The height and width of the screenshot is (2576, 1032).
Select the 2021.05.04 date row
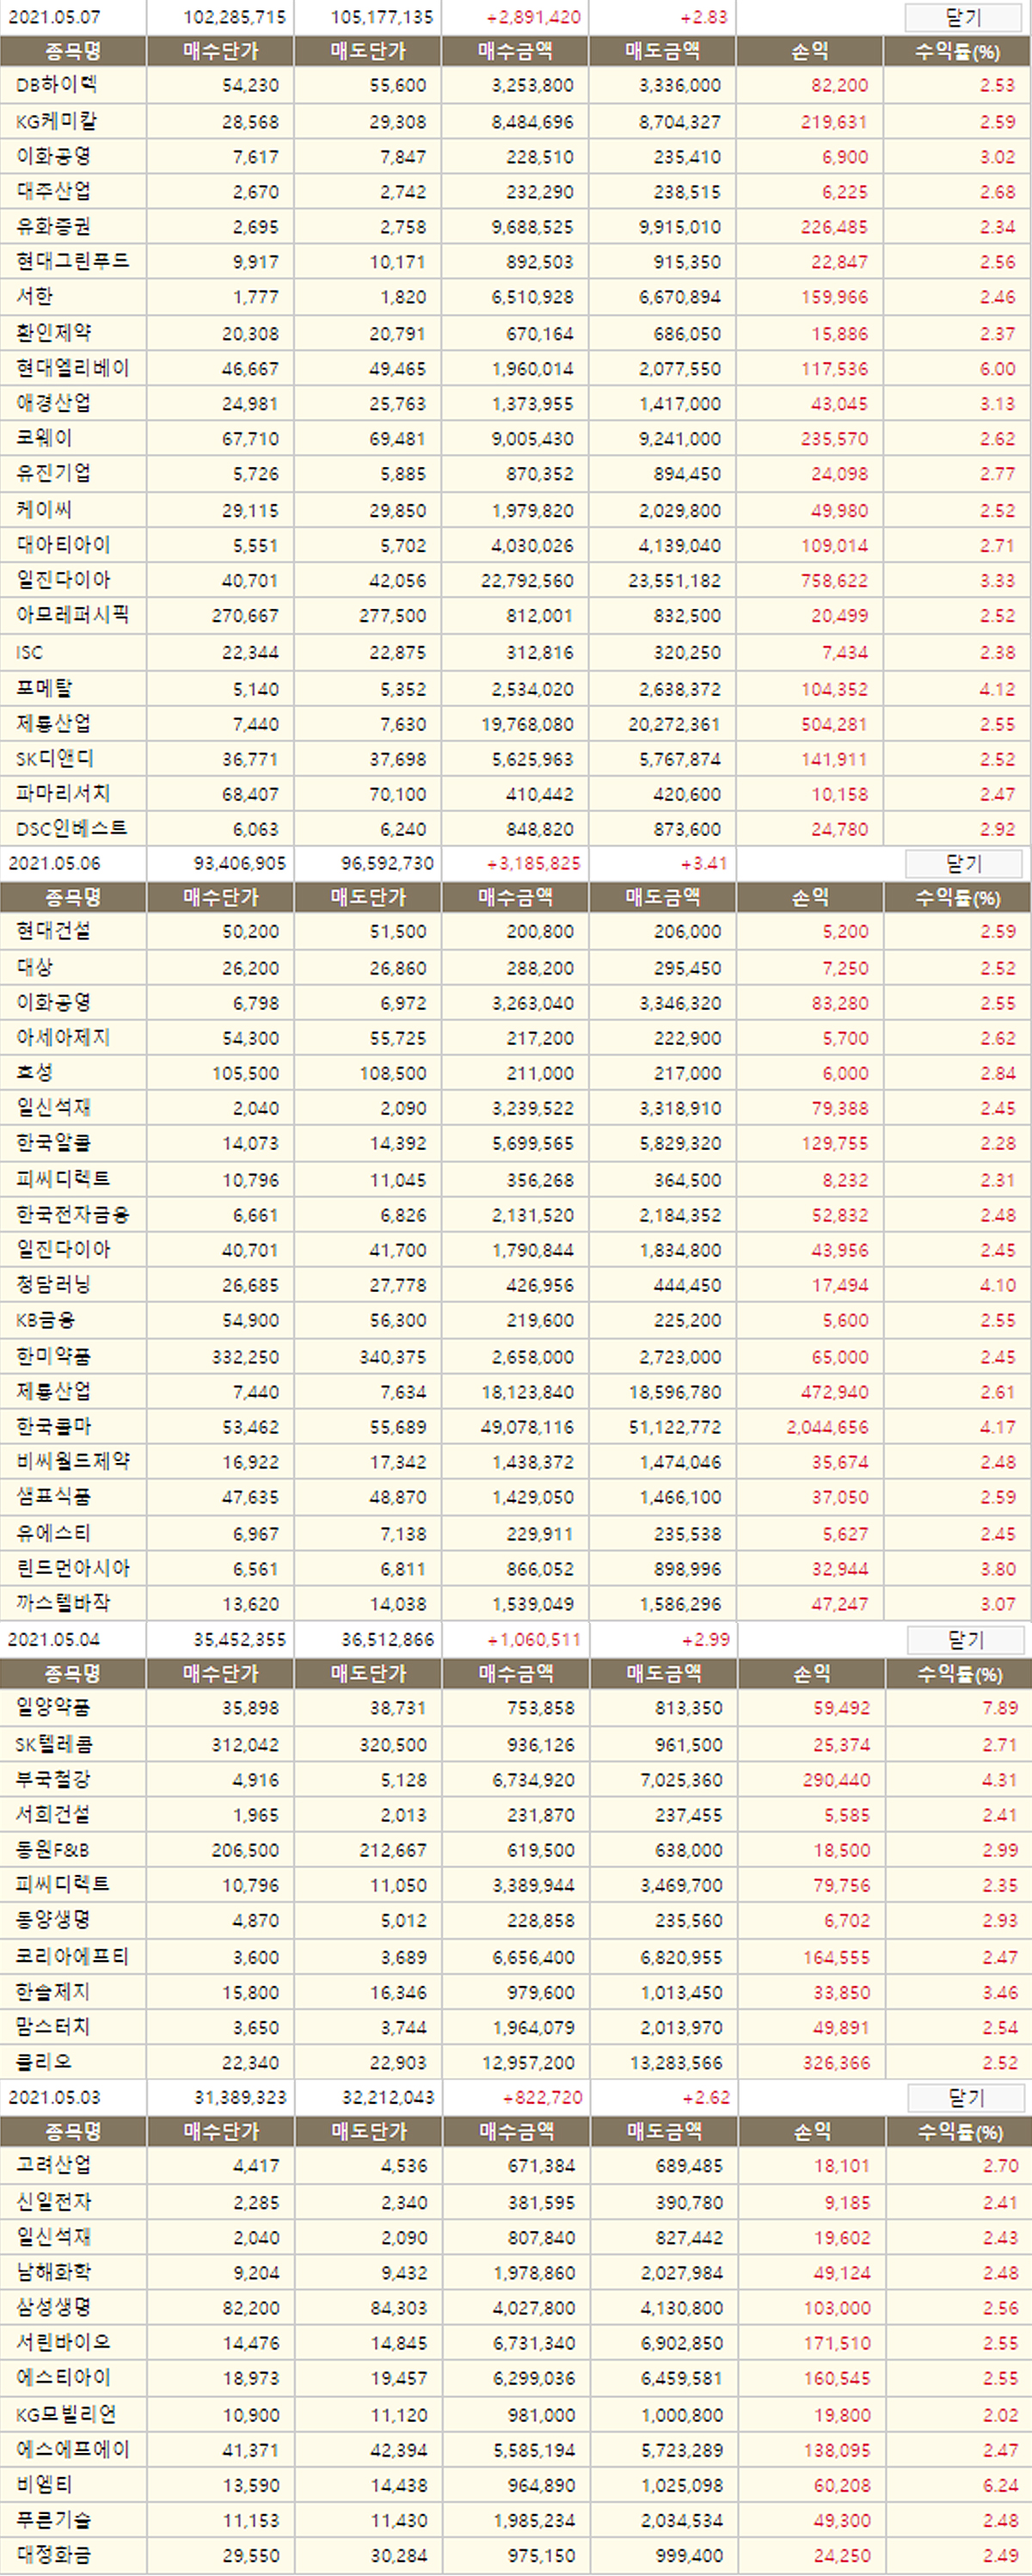(x=516, y=1639)
